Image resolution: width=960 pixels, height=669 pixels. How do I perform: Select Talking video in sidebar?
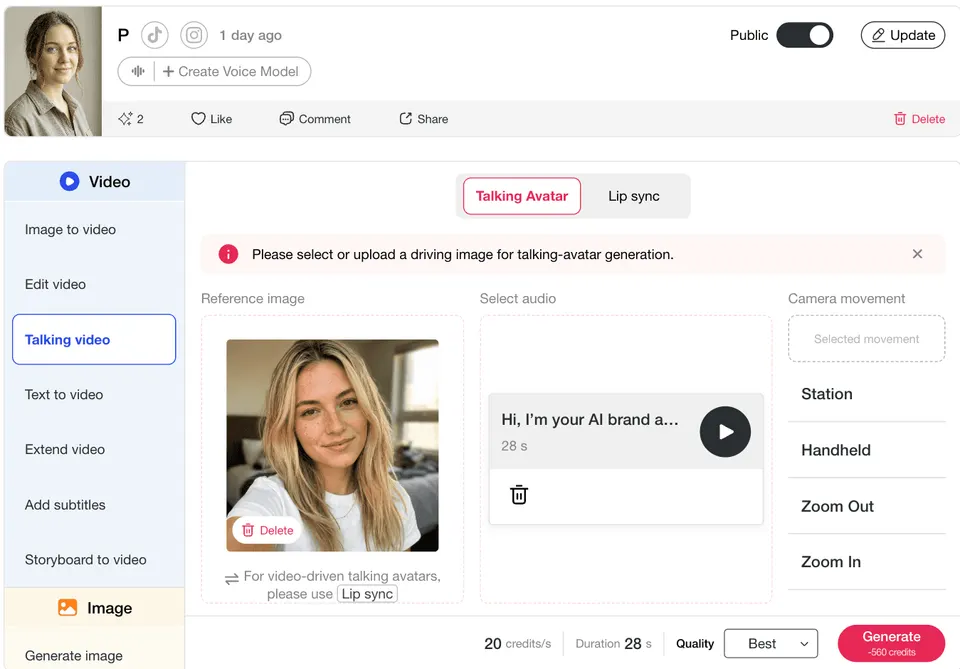(94, 340)
